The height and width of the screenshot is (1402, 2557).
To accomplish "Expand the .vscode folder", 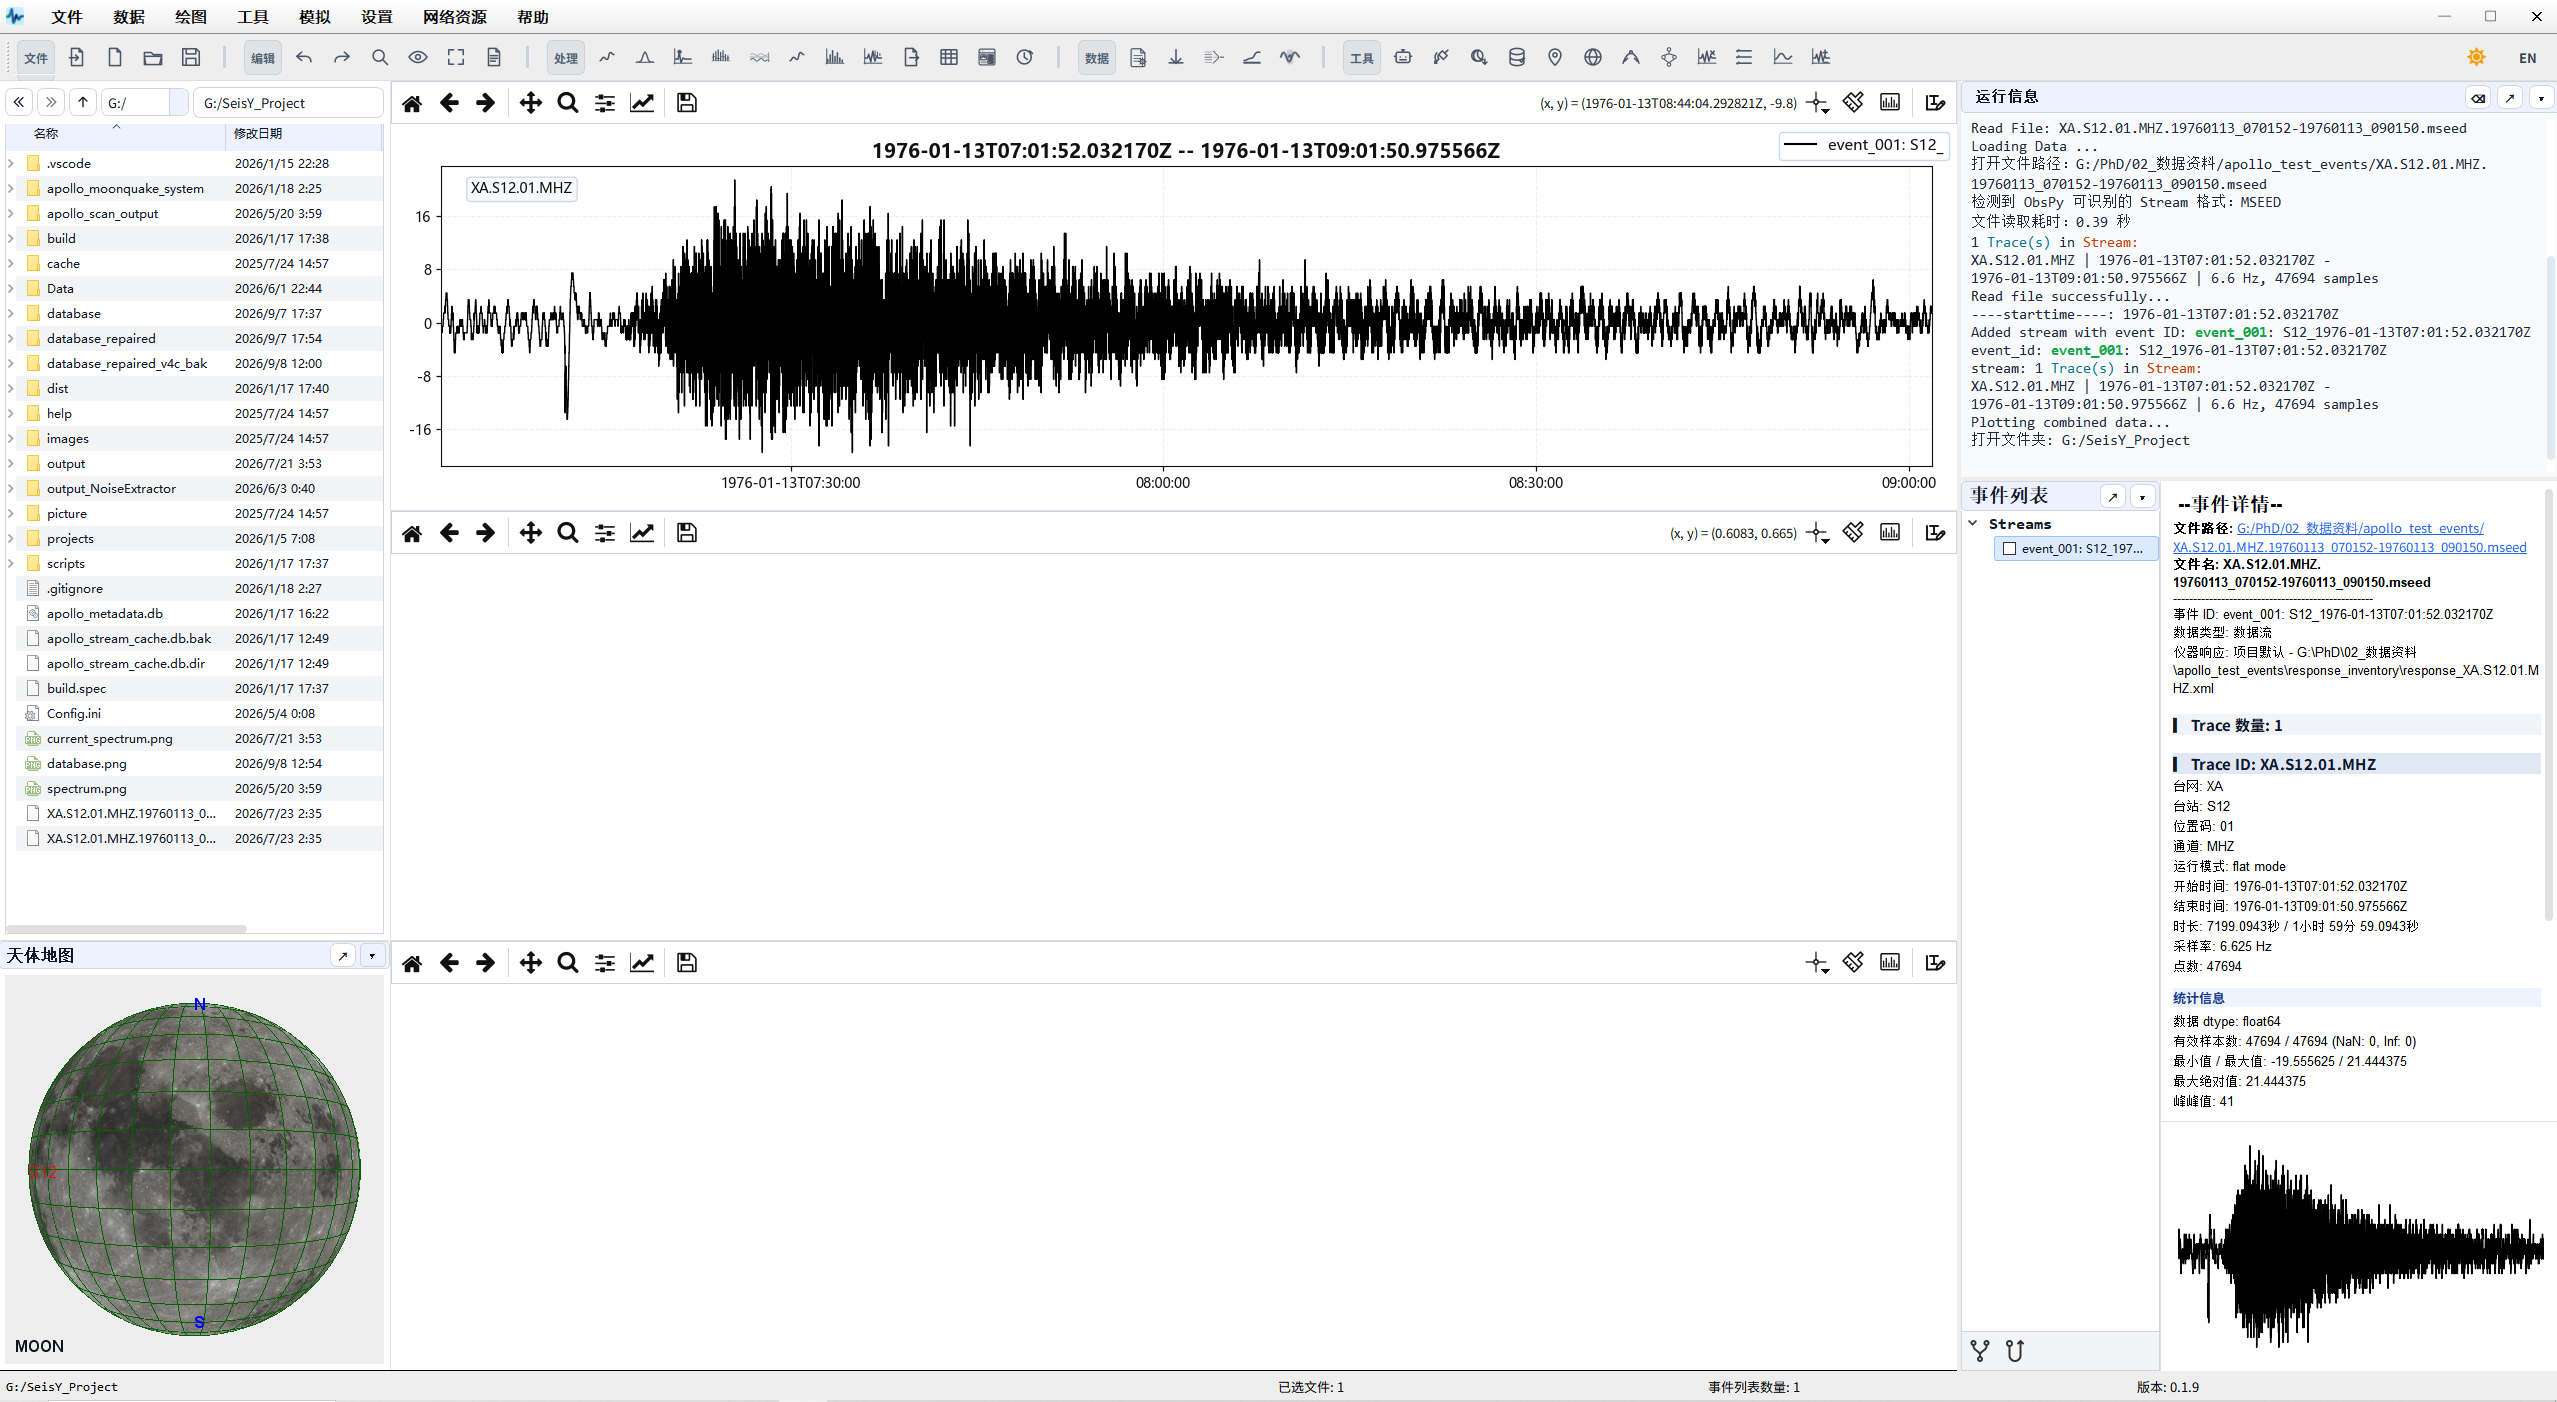I will [11, 163].
